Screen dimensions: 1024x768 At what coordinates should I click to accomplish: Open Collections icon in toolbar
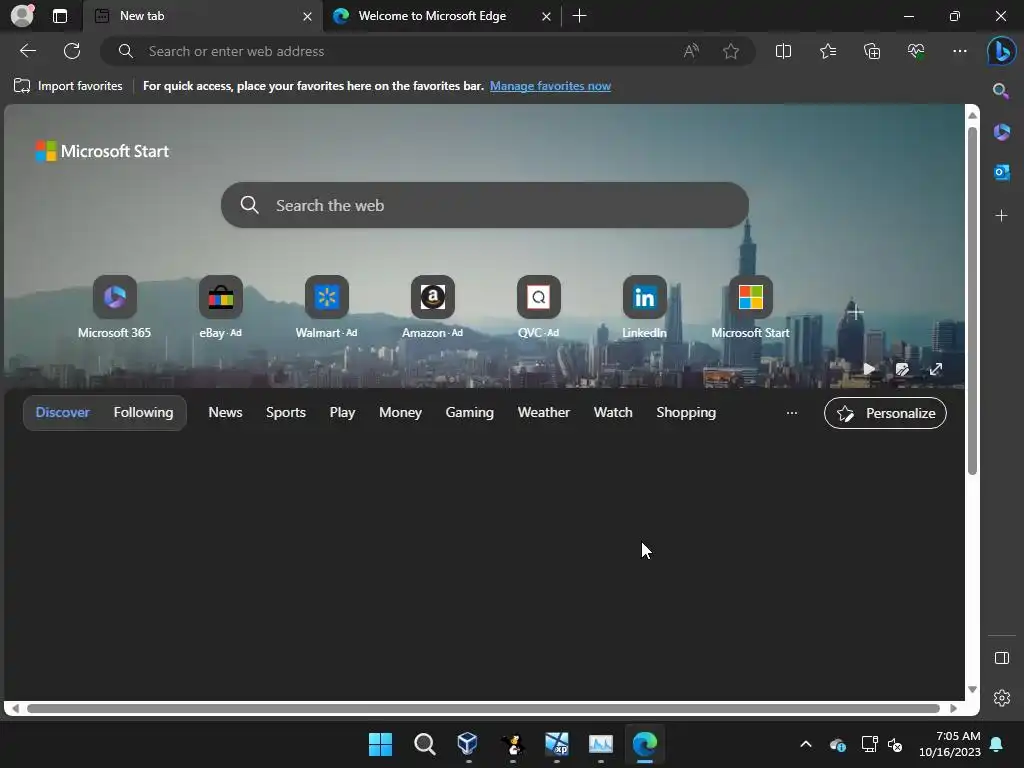(872, 51)
